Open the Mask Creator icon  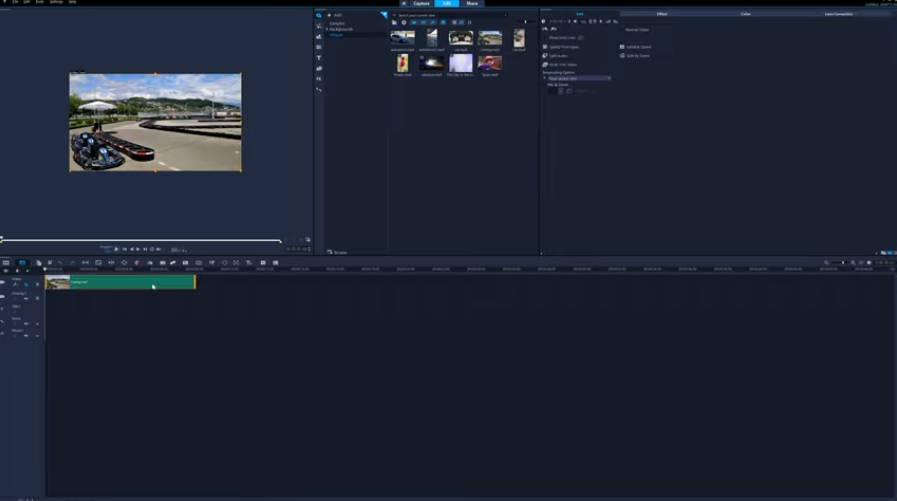point(224,263)
